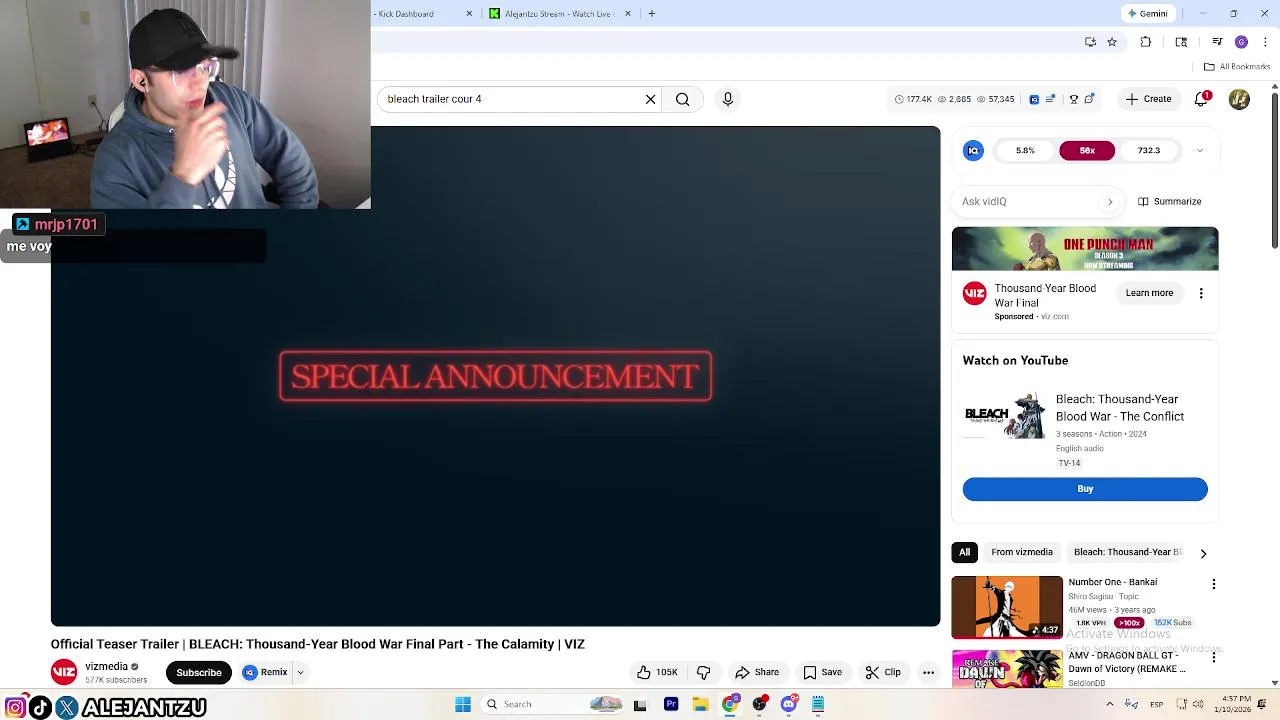Open Chrome media controls icon
Screen dimensions: 1280x720
coord(1217,42)
